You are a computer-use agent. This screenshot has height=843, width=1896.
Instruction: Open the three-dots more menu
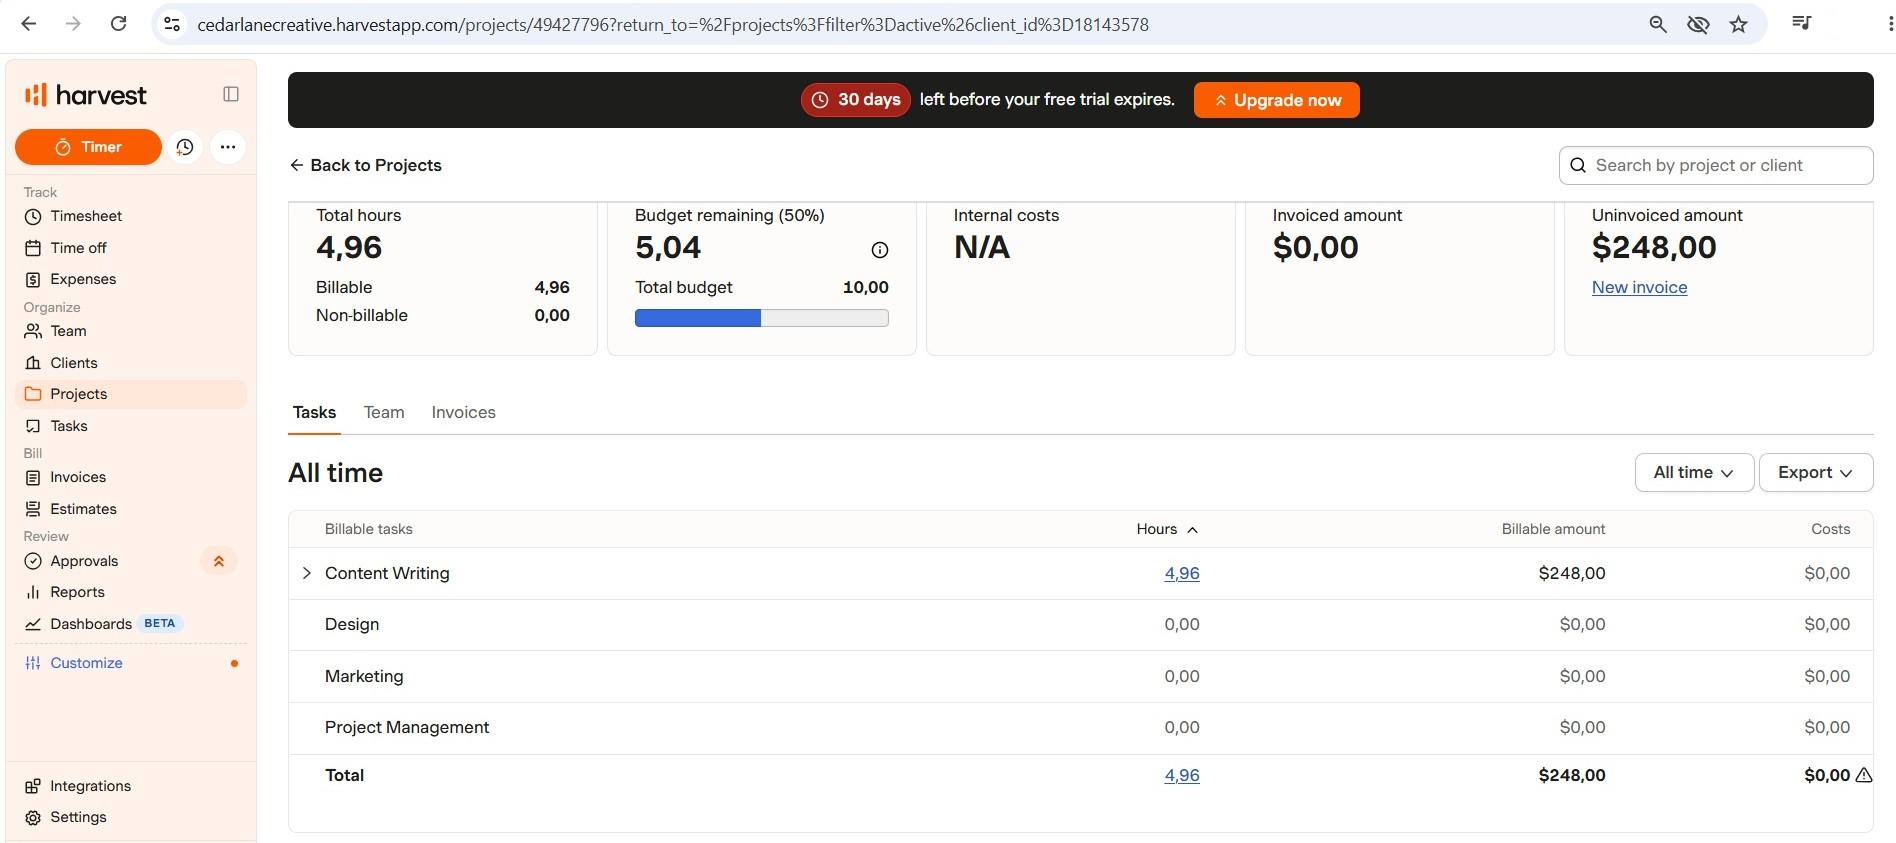(228, 147)
